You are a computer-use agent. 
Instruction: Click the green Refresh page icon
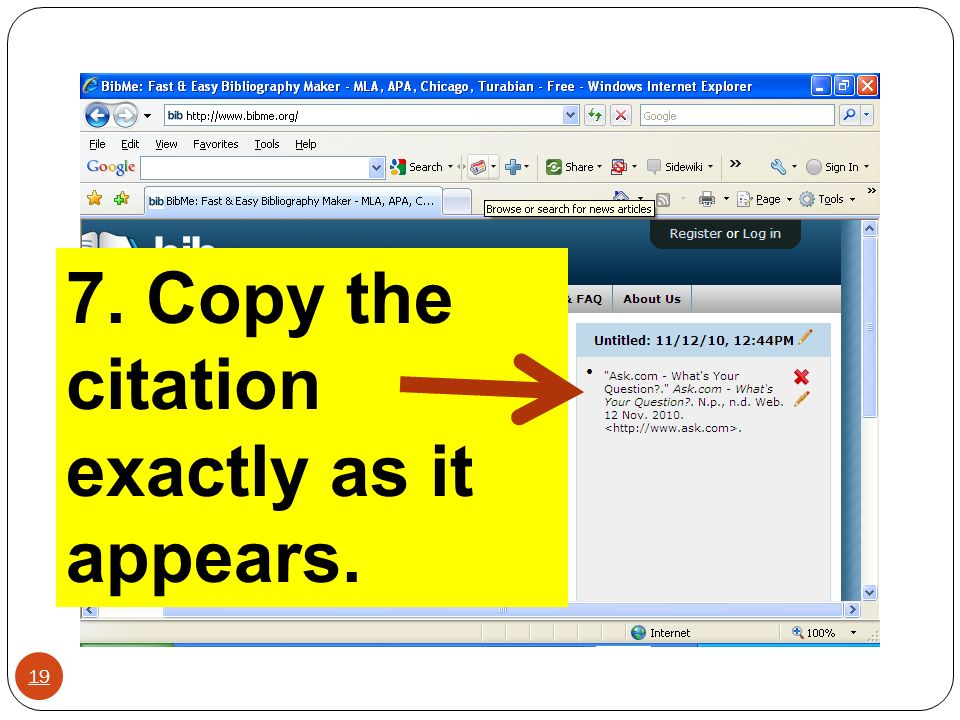(x=594, y=115)
